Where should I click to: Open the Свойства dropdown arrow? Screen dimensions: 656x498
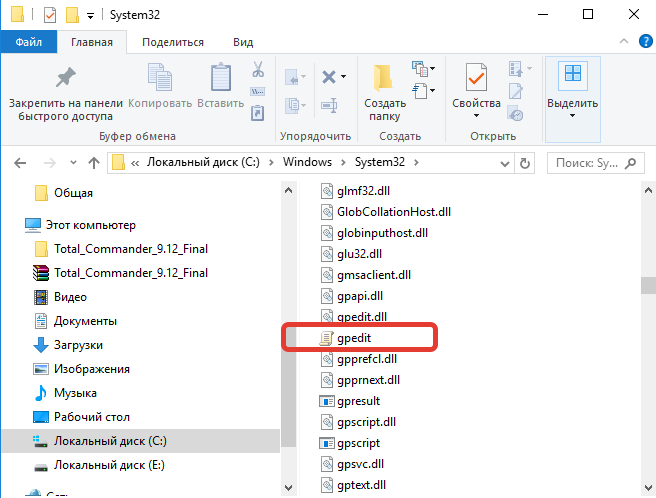[476, 116]
